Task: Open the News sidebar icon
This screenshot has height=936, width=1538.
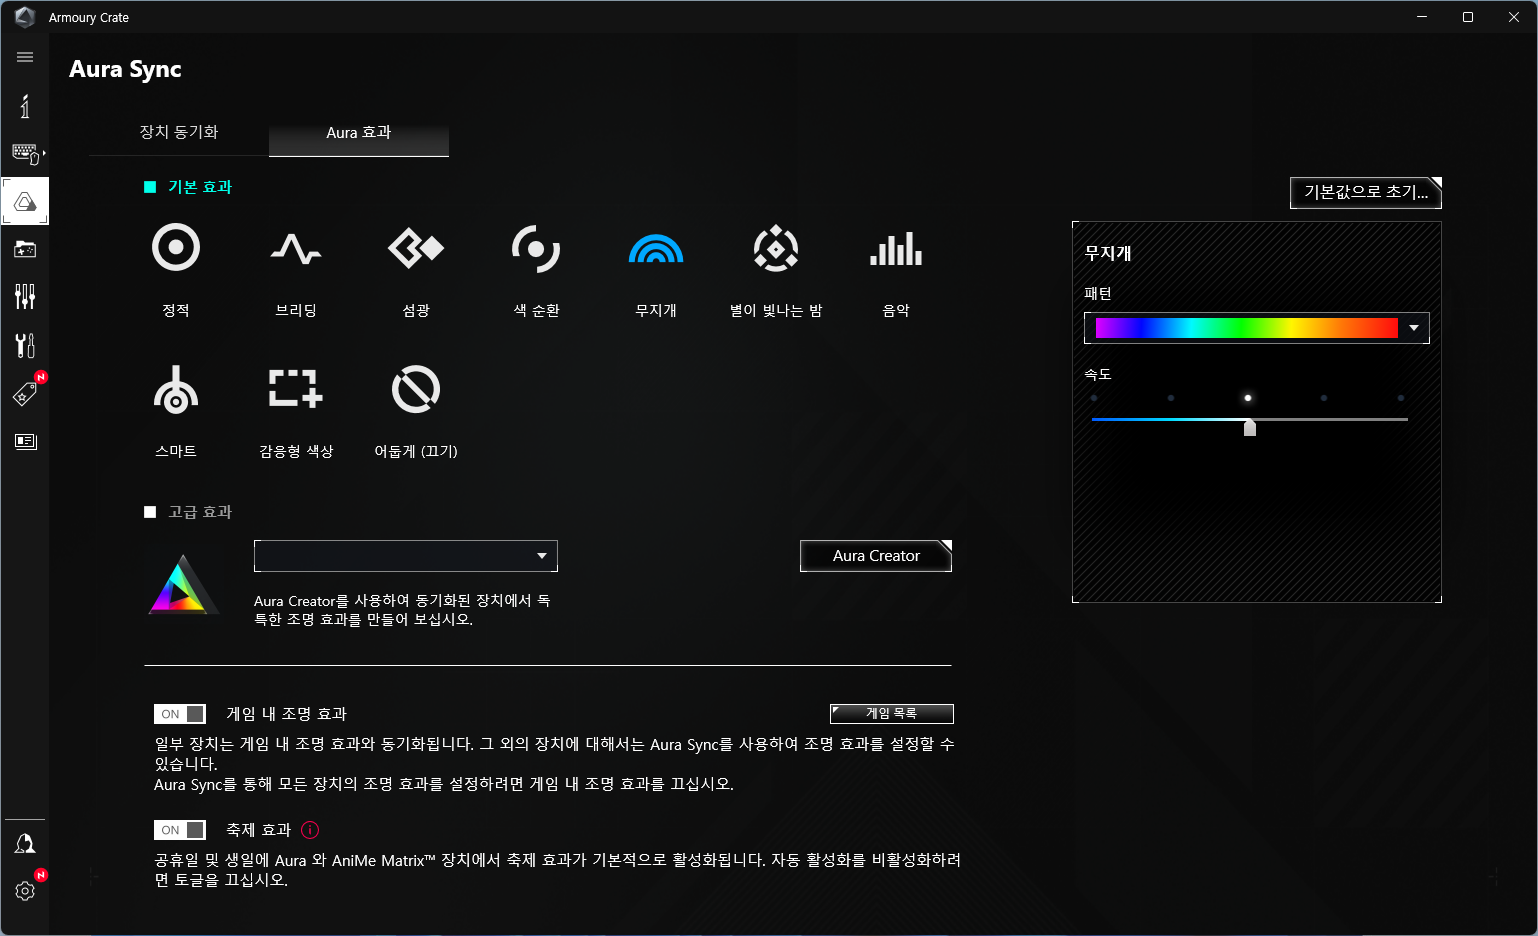Action: (x=25, y=441)
